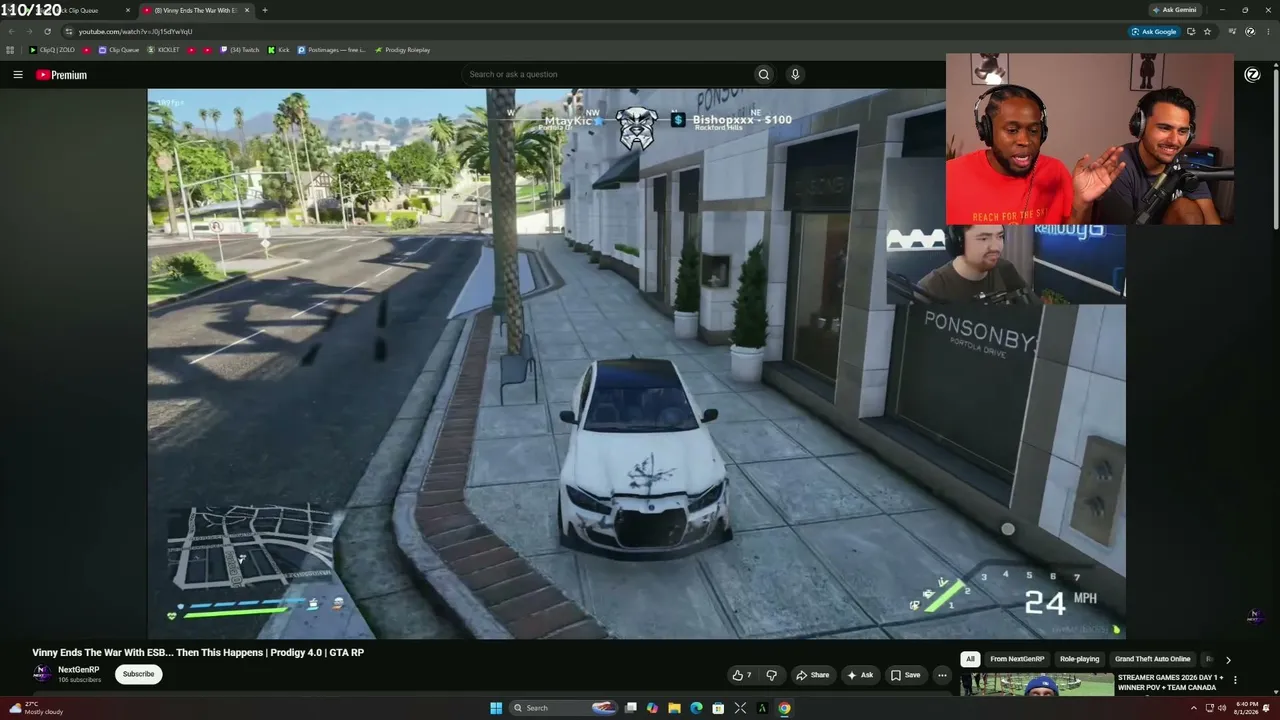Open the ClipQ | ZOLO bookmark

[x=52, y=50]
